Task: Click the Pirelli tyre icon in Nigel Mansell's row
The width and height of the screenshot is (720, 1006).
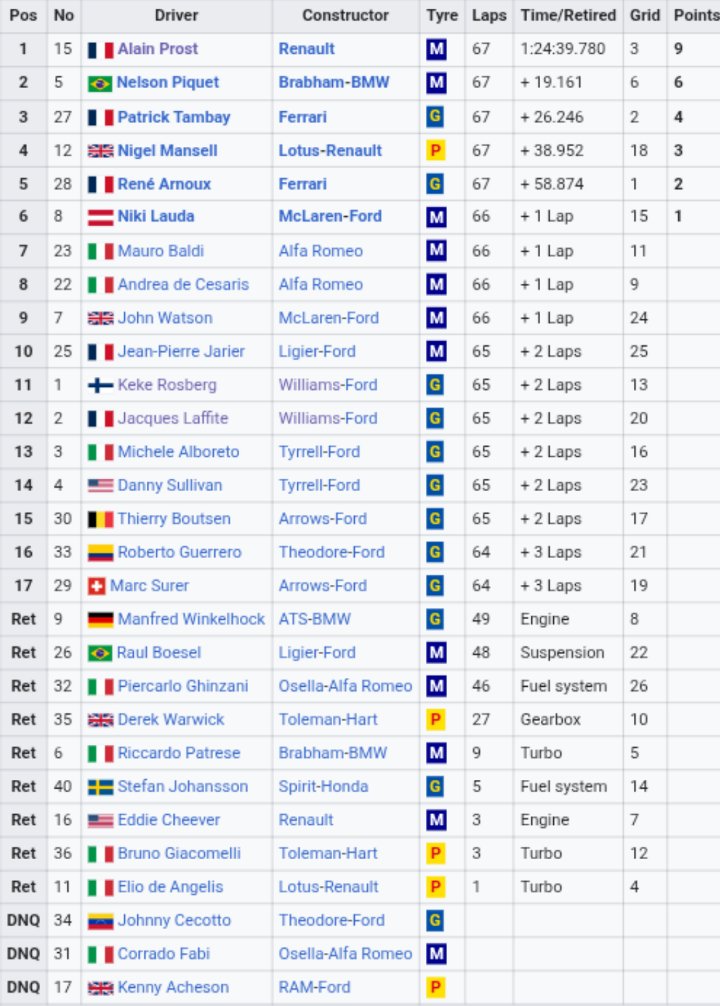Action: pos(435,150)
